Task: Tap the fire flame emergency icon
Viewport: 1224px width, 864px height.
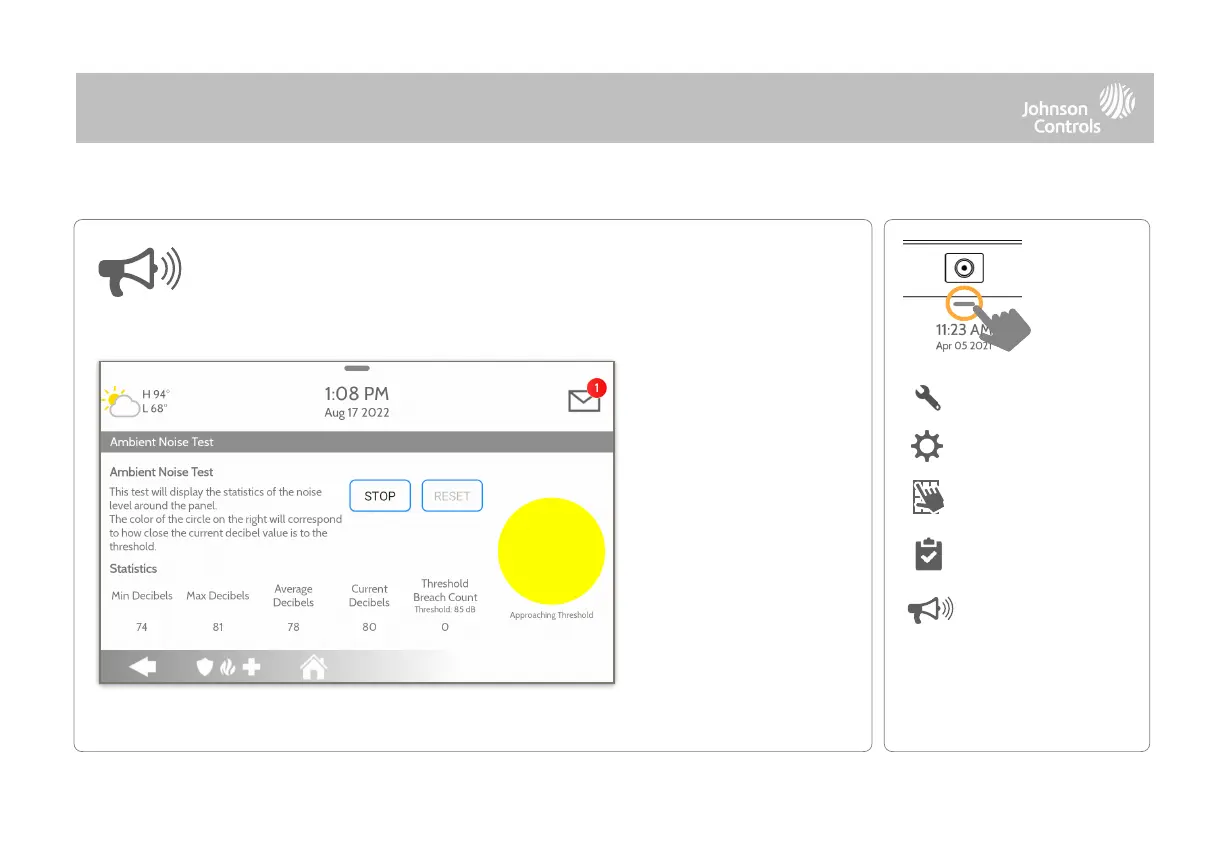Action: coord(227,667)
